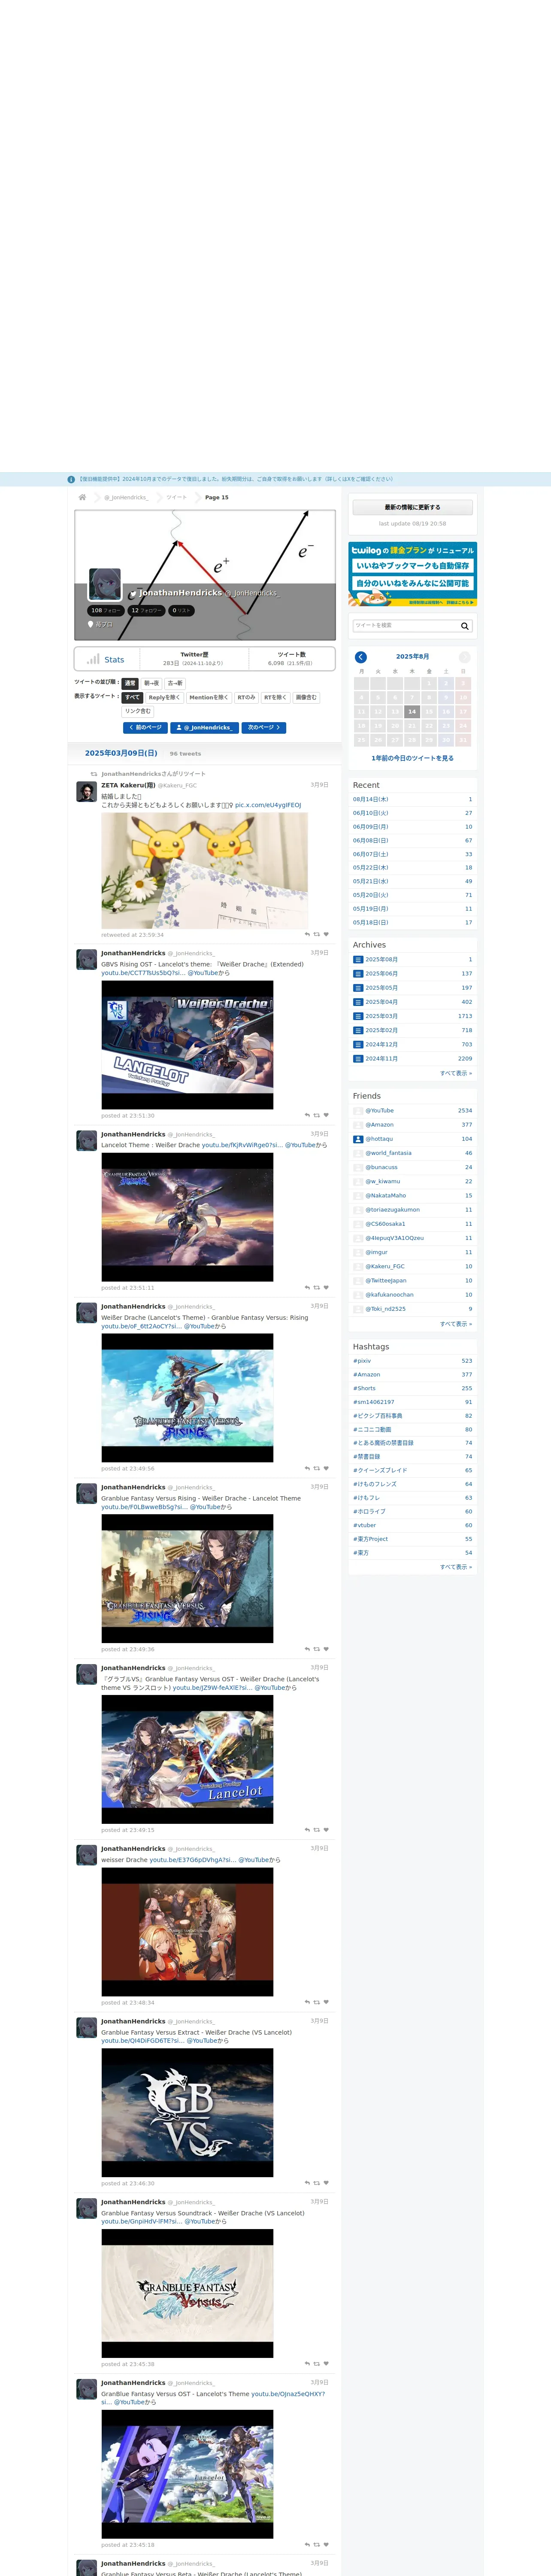Expand Archives with すべて表示
This screenshot has height=2576, width=551.
(x=456, y=1073)
